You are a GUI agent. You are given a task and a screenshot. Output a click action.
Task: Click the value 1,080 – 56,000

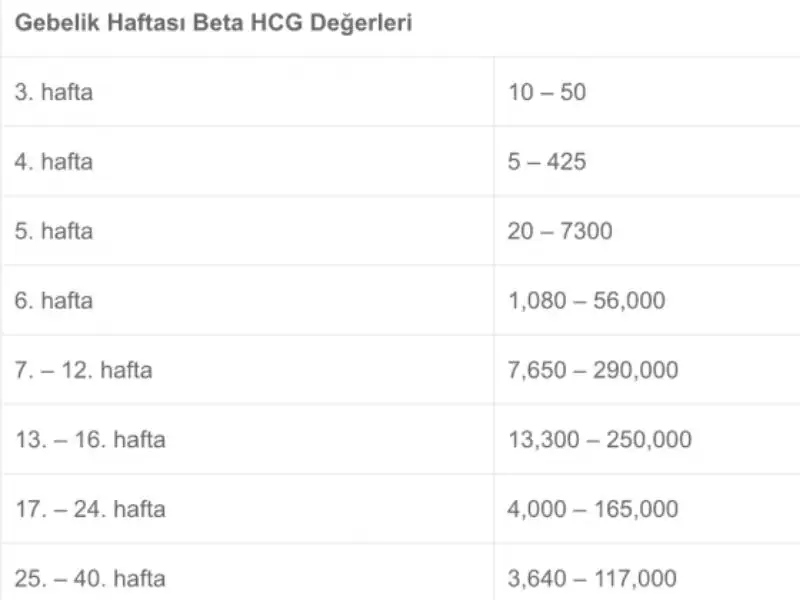(587, 301)
